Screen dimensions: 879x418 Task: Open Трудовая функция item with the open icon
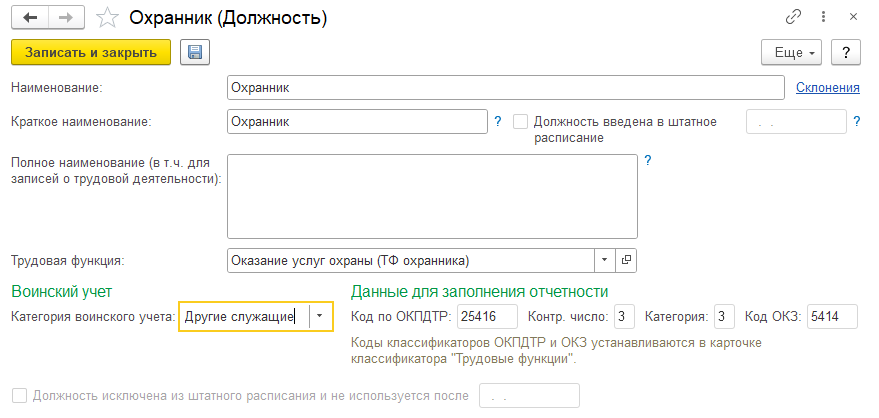pyautogui.click(x=626, y=260)
